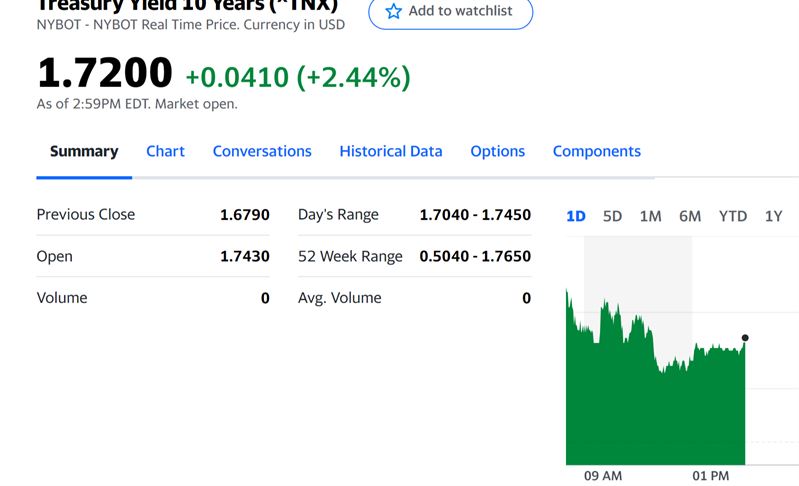The width and height of the screenshot is (799, 486).
Task: Click the 09 AM chart axis label
Action: click(x=602, y=475)
